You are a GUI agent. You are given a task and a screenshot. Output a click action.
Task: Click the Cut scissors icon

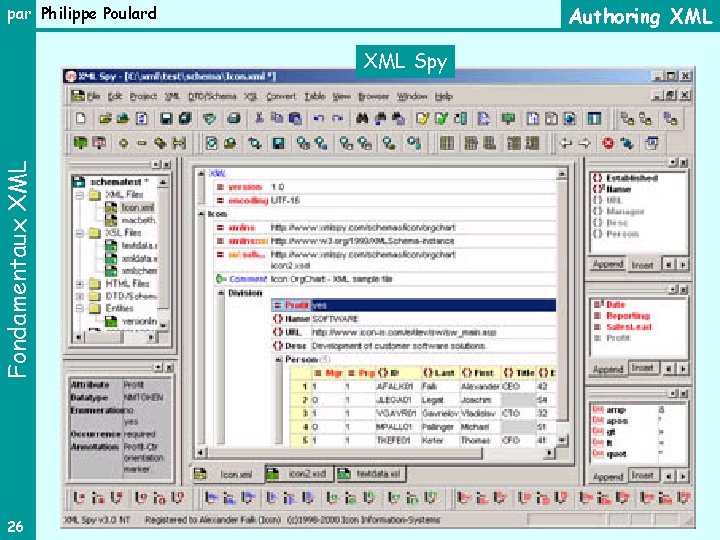[259, 118]
